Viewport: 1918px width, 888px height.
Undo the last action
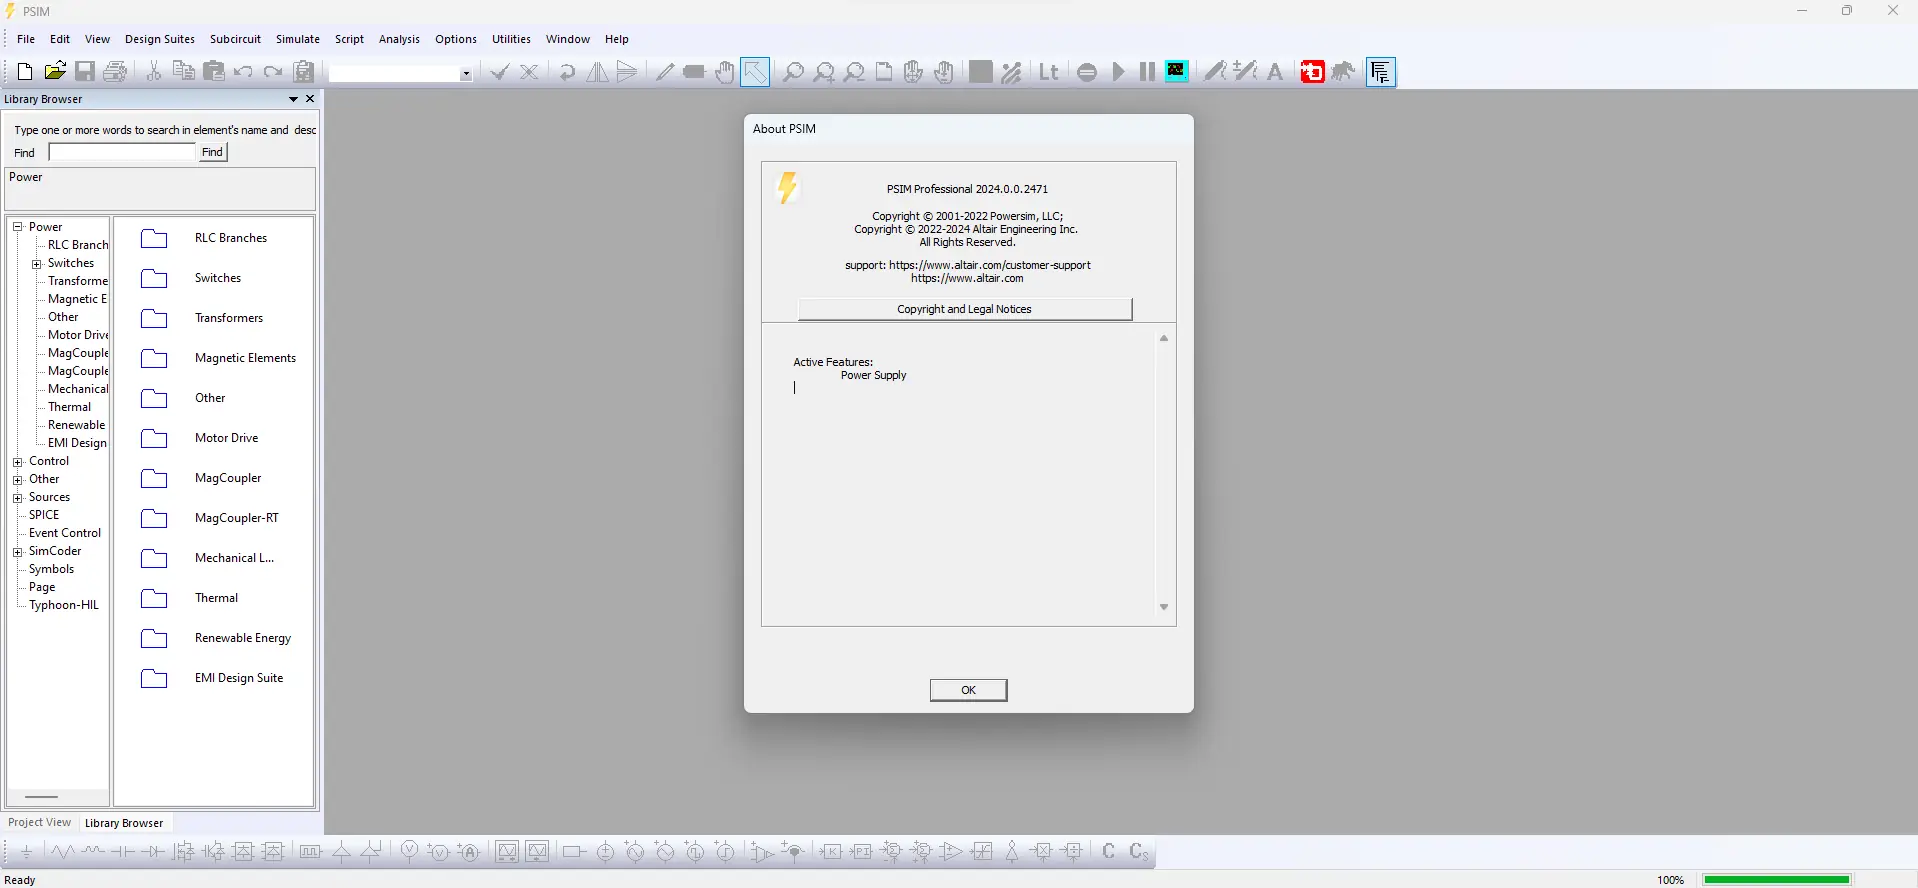point(243,71)
